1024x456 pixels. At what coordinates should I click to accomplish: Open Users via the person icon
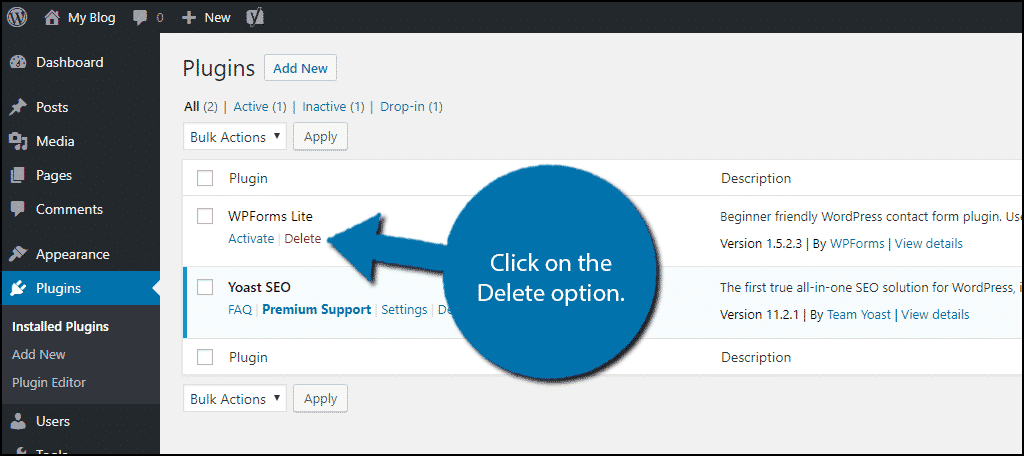(x=18, y=421)
